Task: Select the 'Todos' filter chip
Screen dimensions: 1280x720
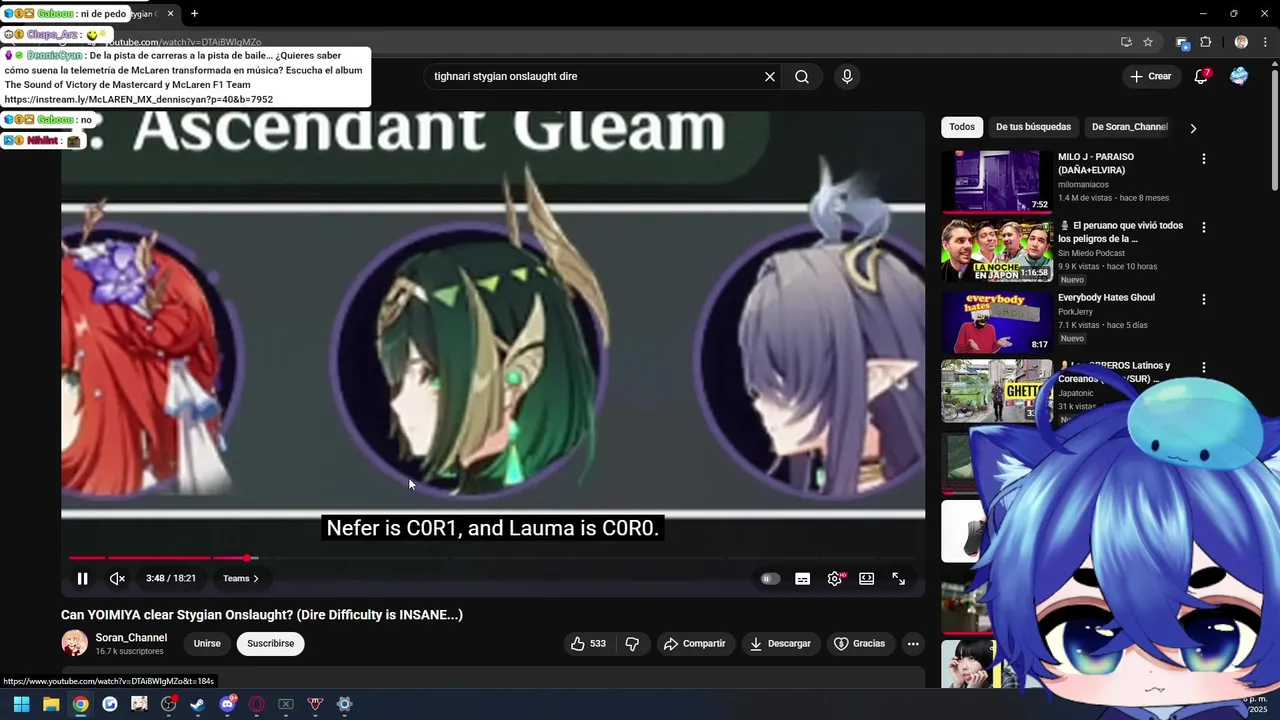Action: (x=962, y=127)
